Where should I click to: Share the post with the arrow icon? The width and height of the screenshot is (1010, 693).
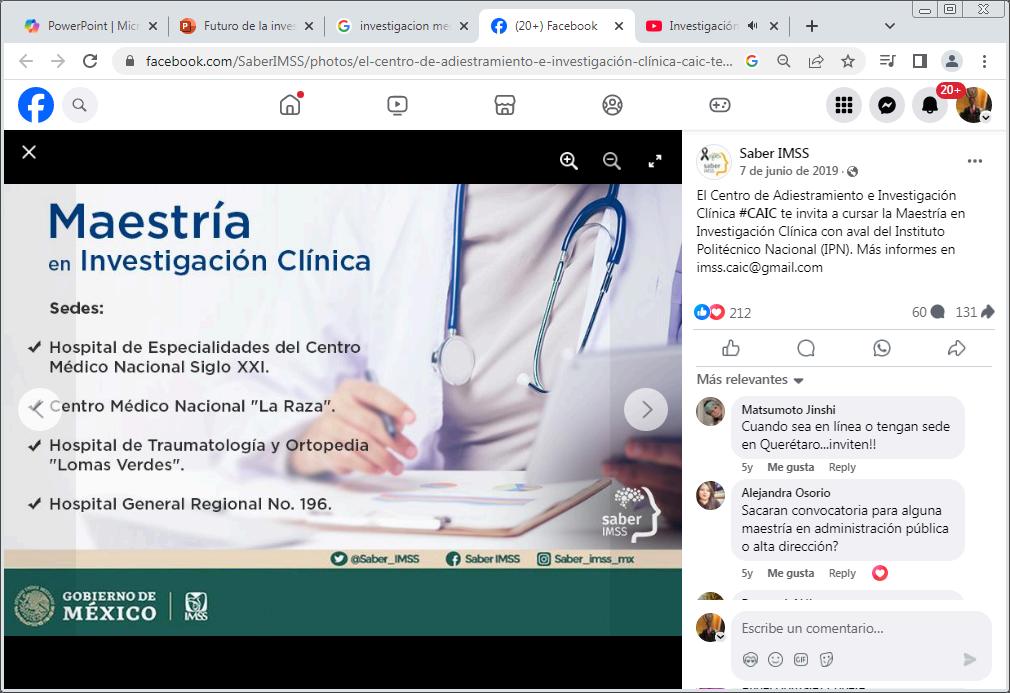coord(957,348)
